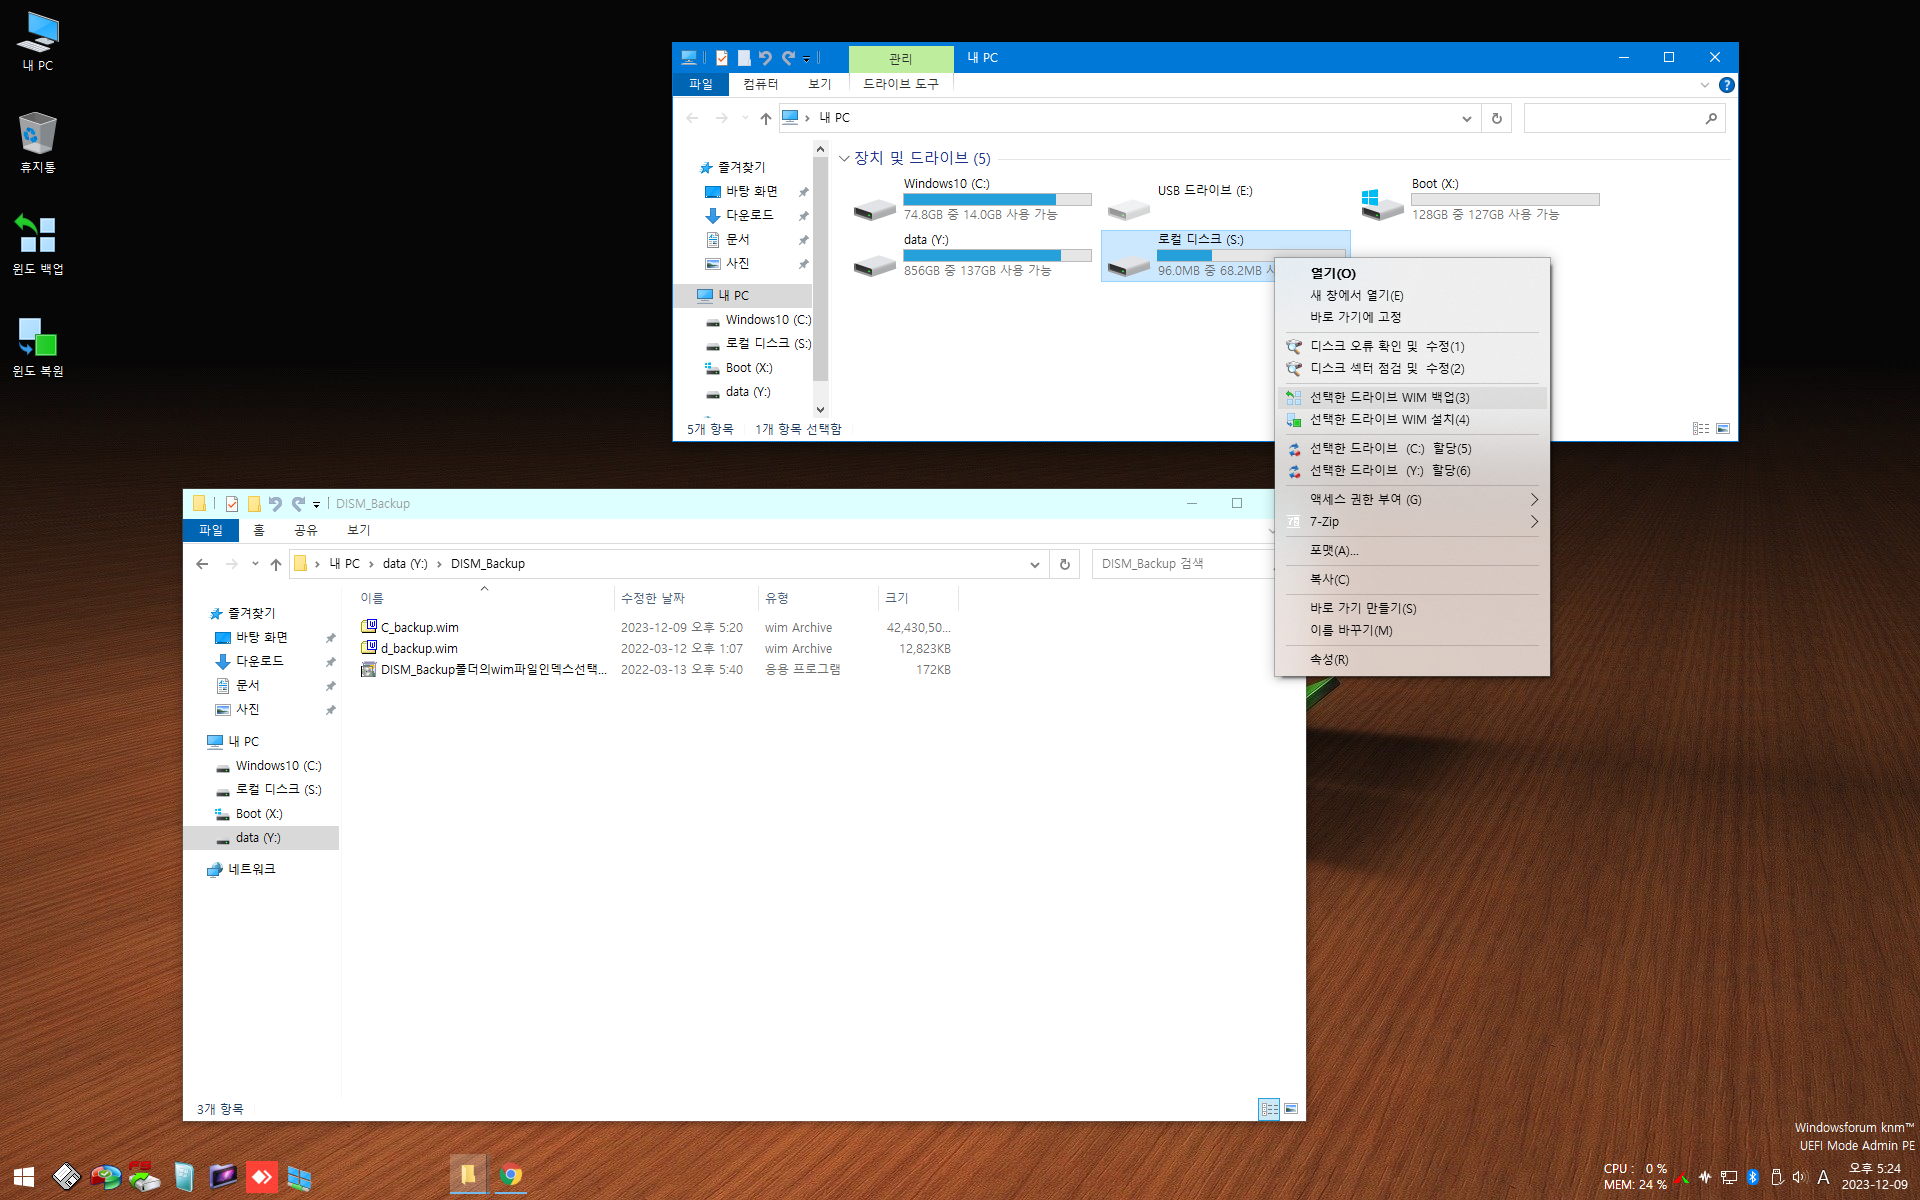Viewport: 1920px width, 1200px height.
Task: Go up one level in DISM_Backup window
Action: pos(276,564)
